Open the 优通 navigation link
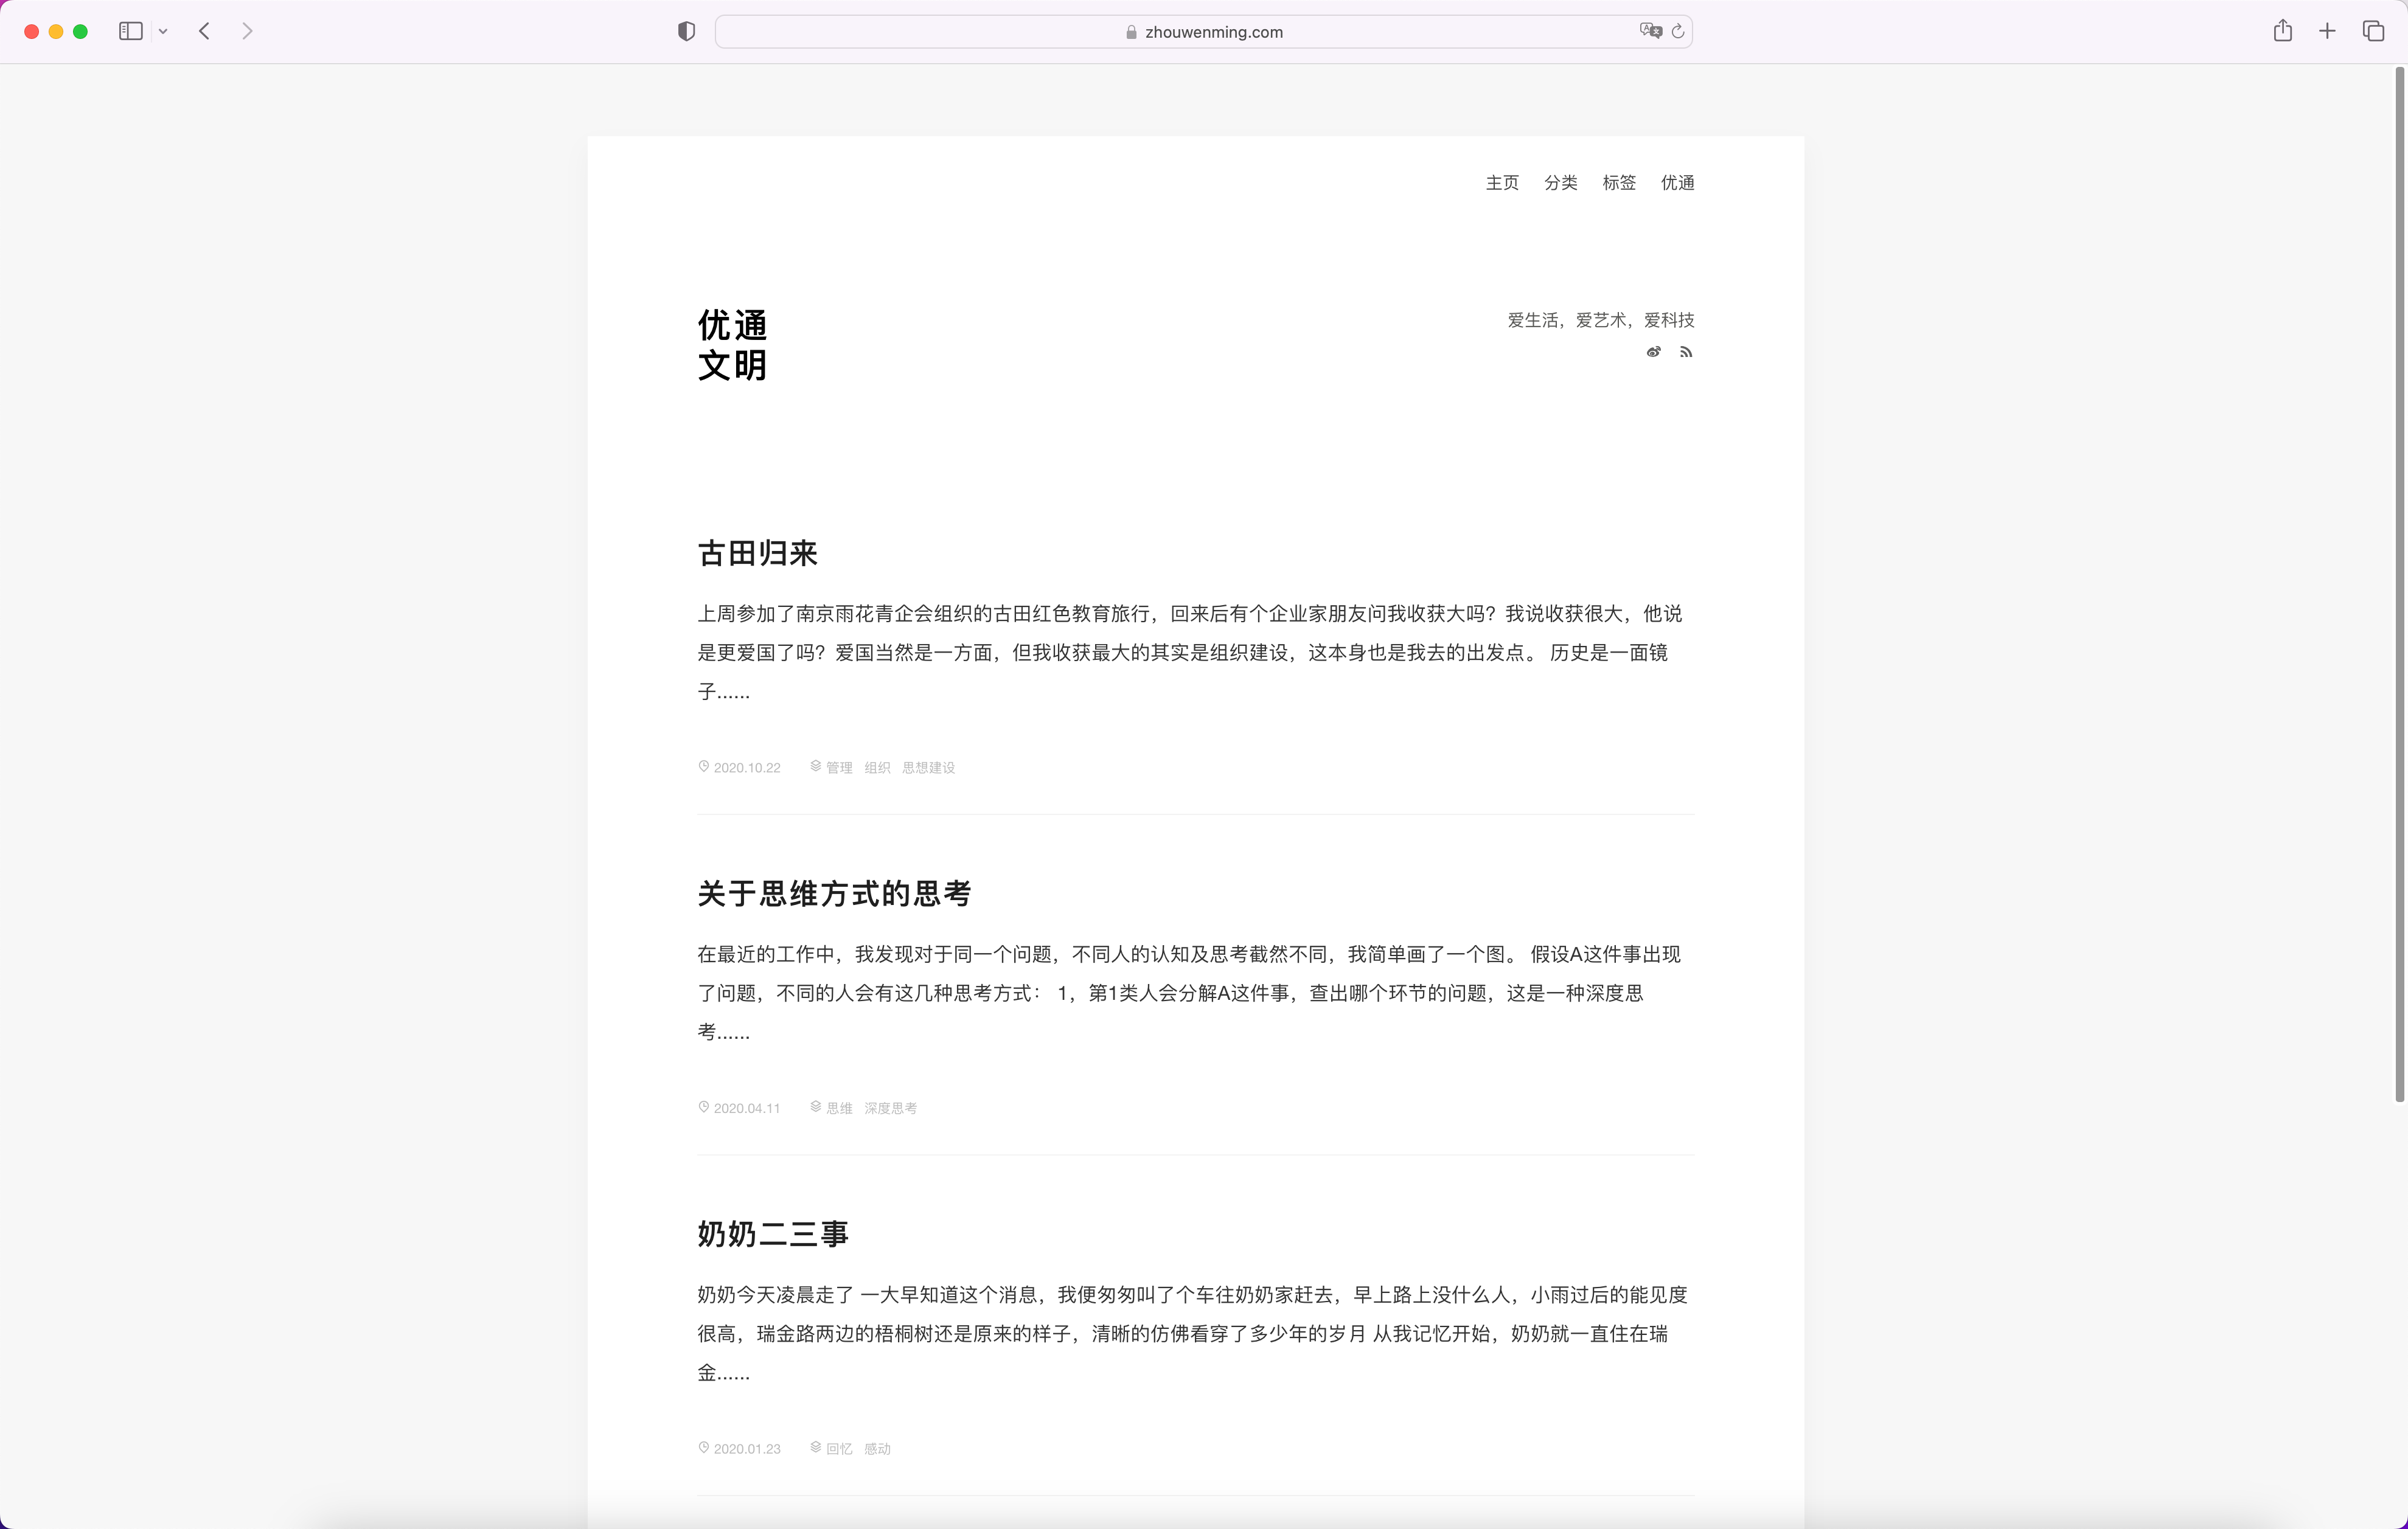The image size is (2408, 1529). point(1677,182)
